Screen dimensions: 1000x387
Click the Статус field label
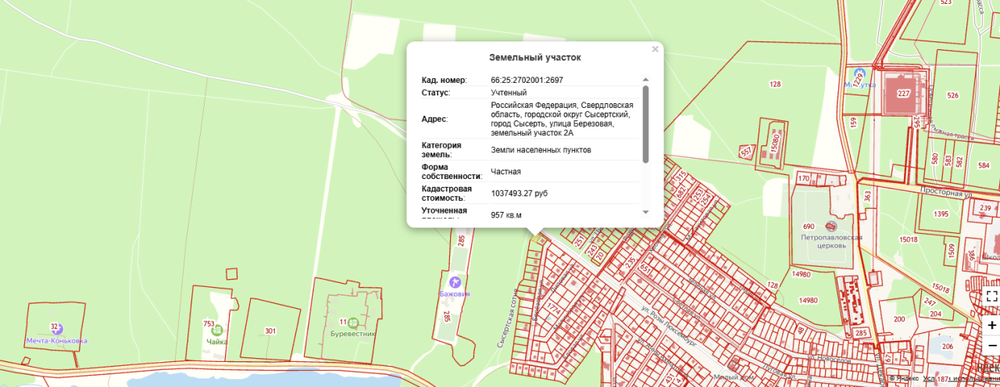tap(436, 92)
